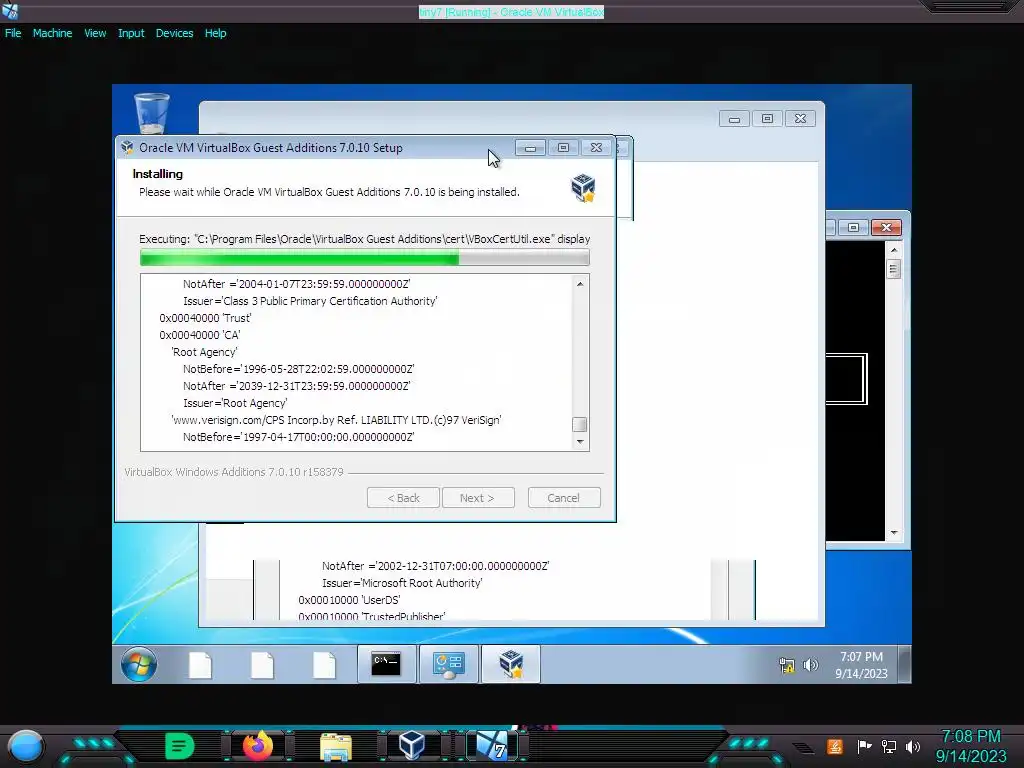Open host clock showing 7:08 PM
This screenshot has height=768, width=1024.
(971, 746)
